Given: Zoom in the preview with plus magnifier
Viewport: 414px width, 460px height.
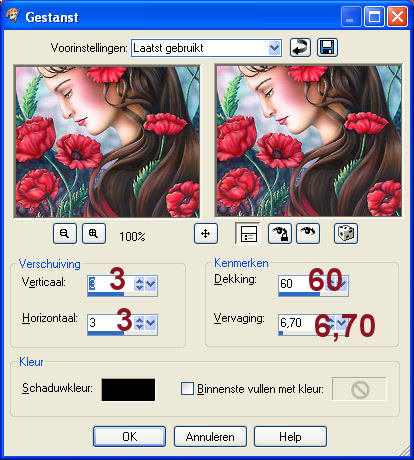Looking at the screenshot, I should pyautogui.click(x=94, y=233).
